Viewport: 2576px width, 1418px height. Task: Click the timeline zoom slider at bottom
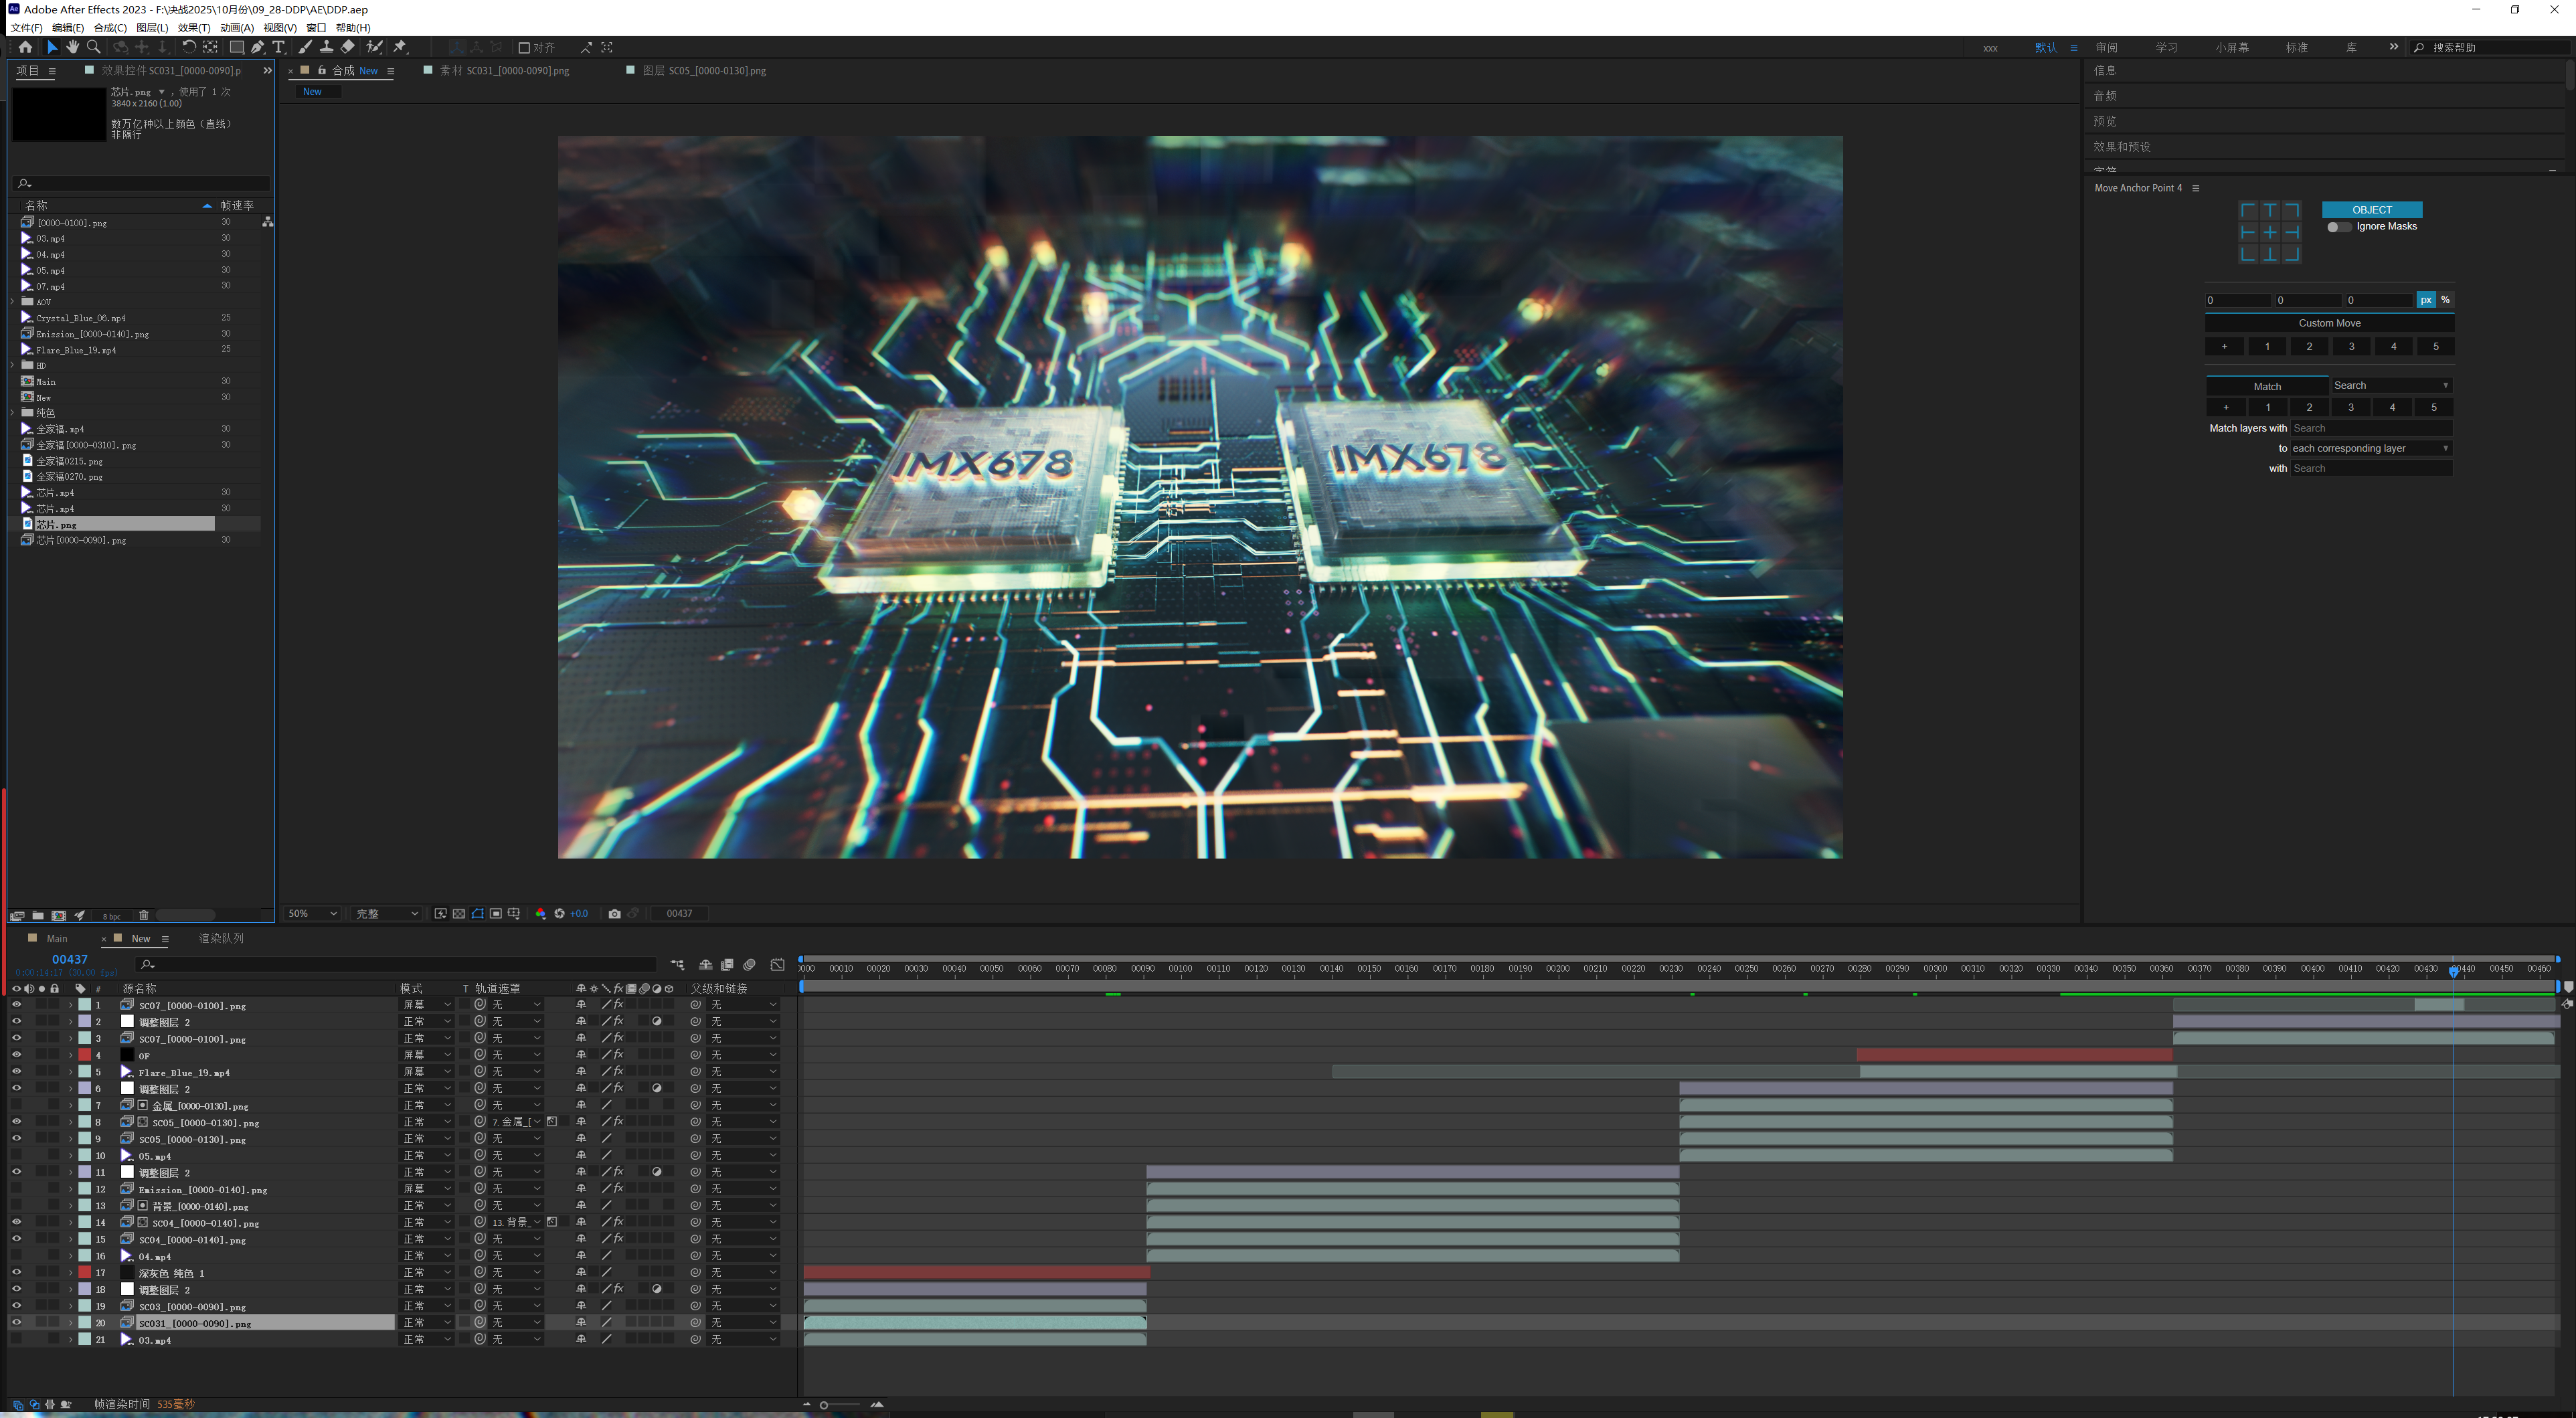(x=840, y=1405)
